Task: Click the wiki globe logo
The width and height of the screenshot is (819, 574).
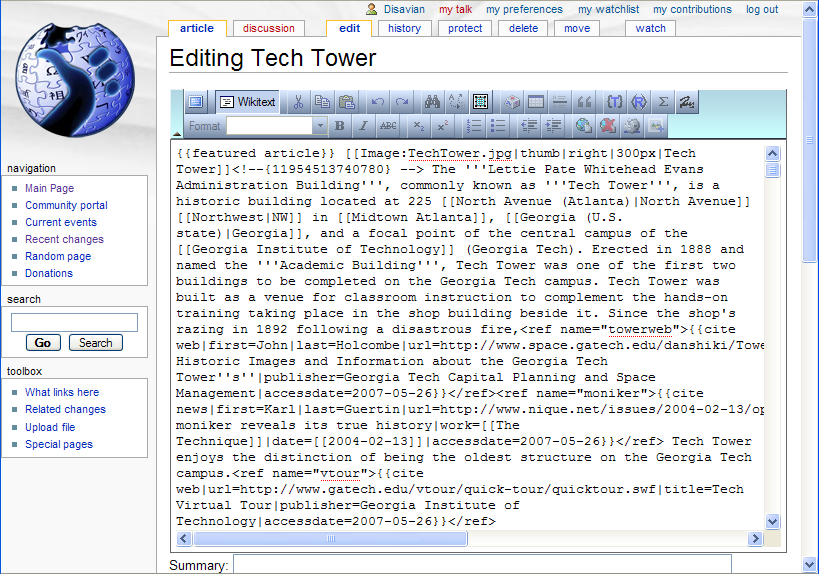Action: click(x=75, y=79)
